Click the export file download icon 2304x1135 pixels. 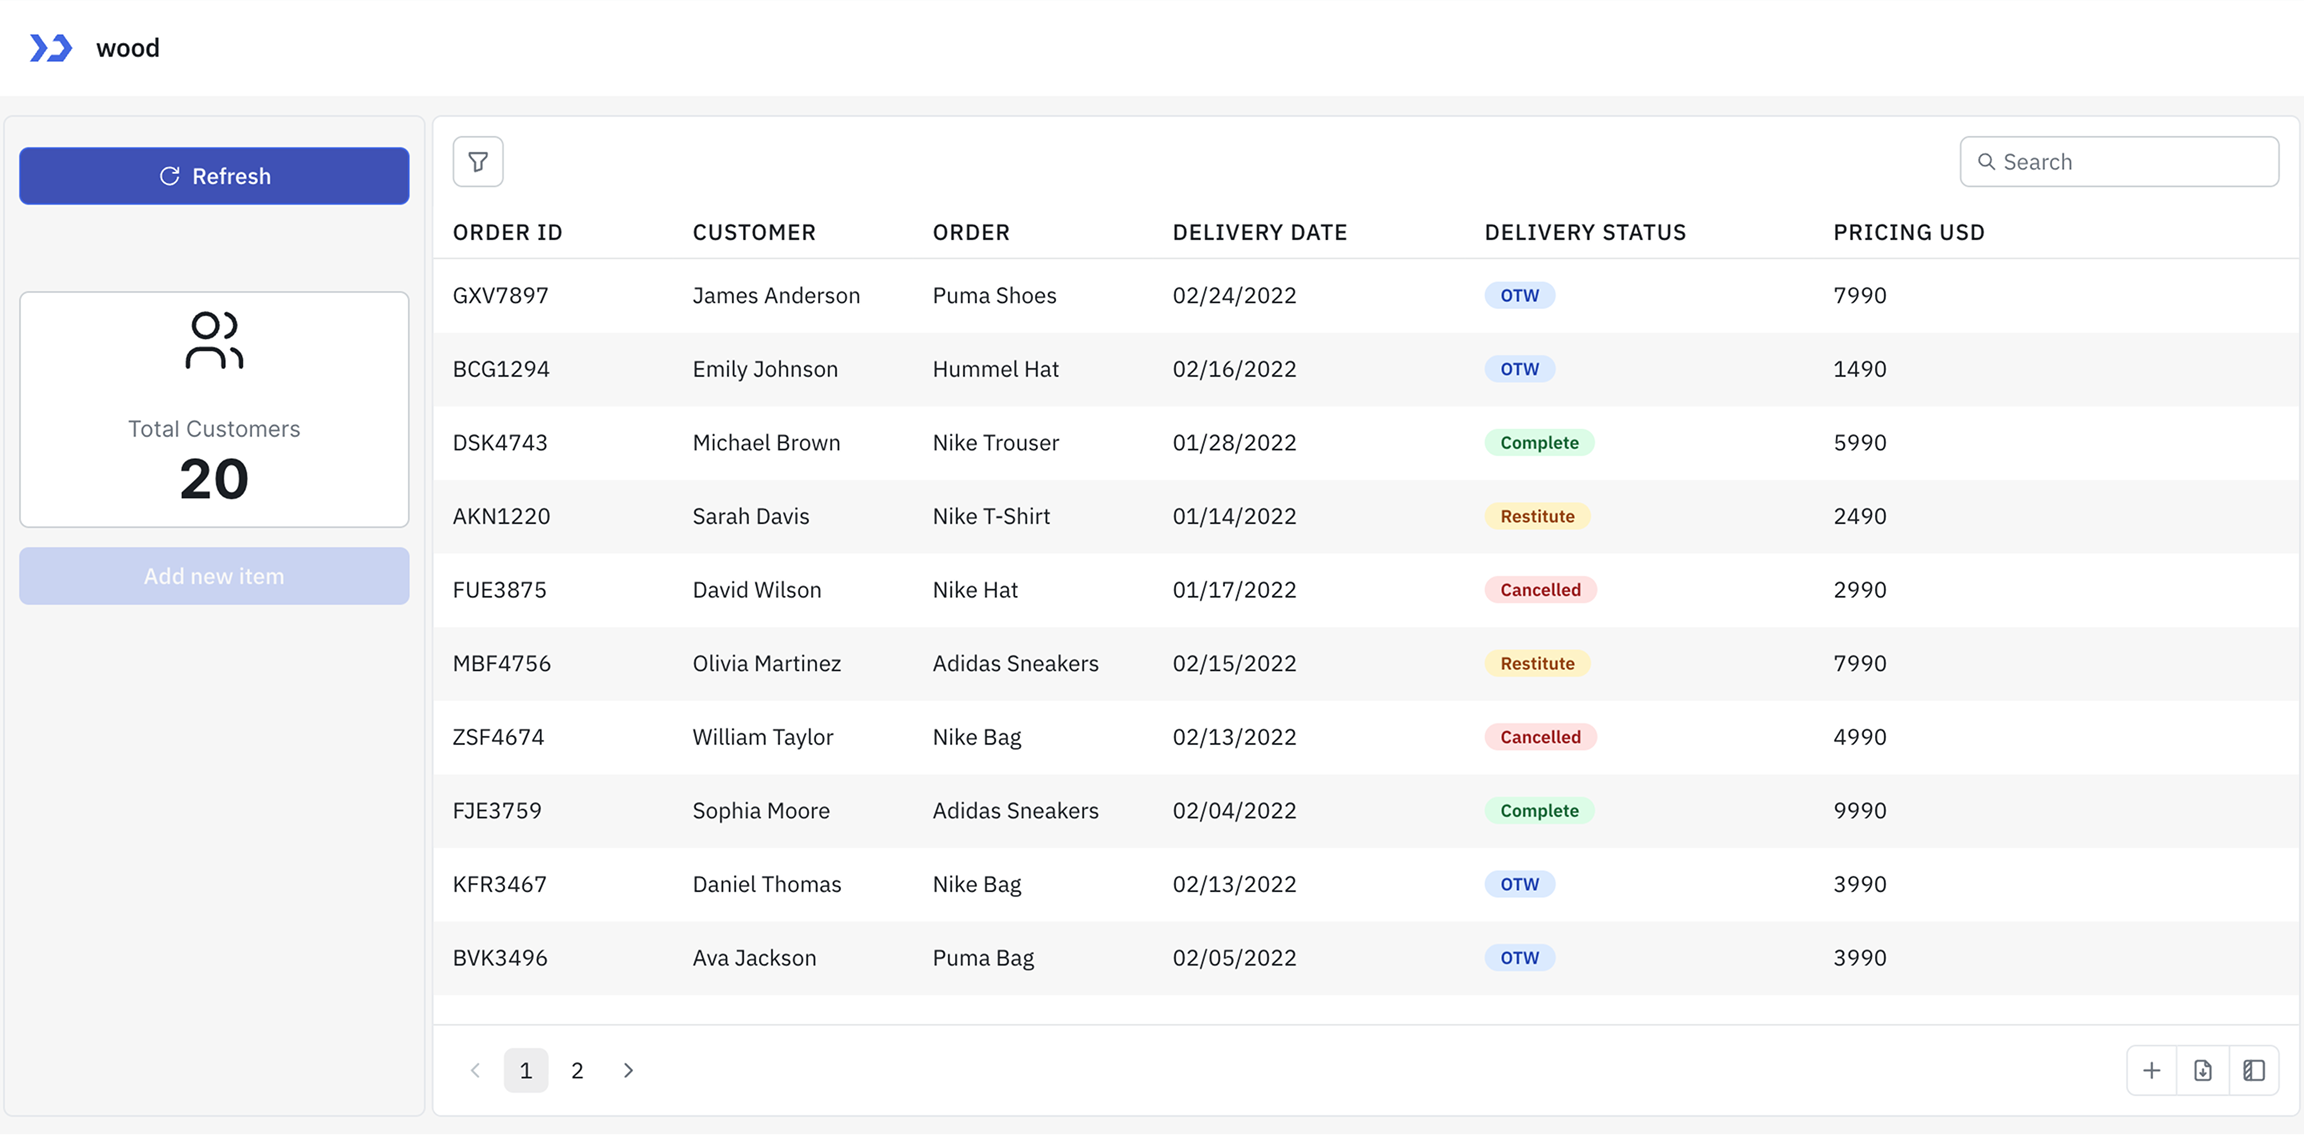2202,1069
